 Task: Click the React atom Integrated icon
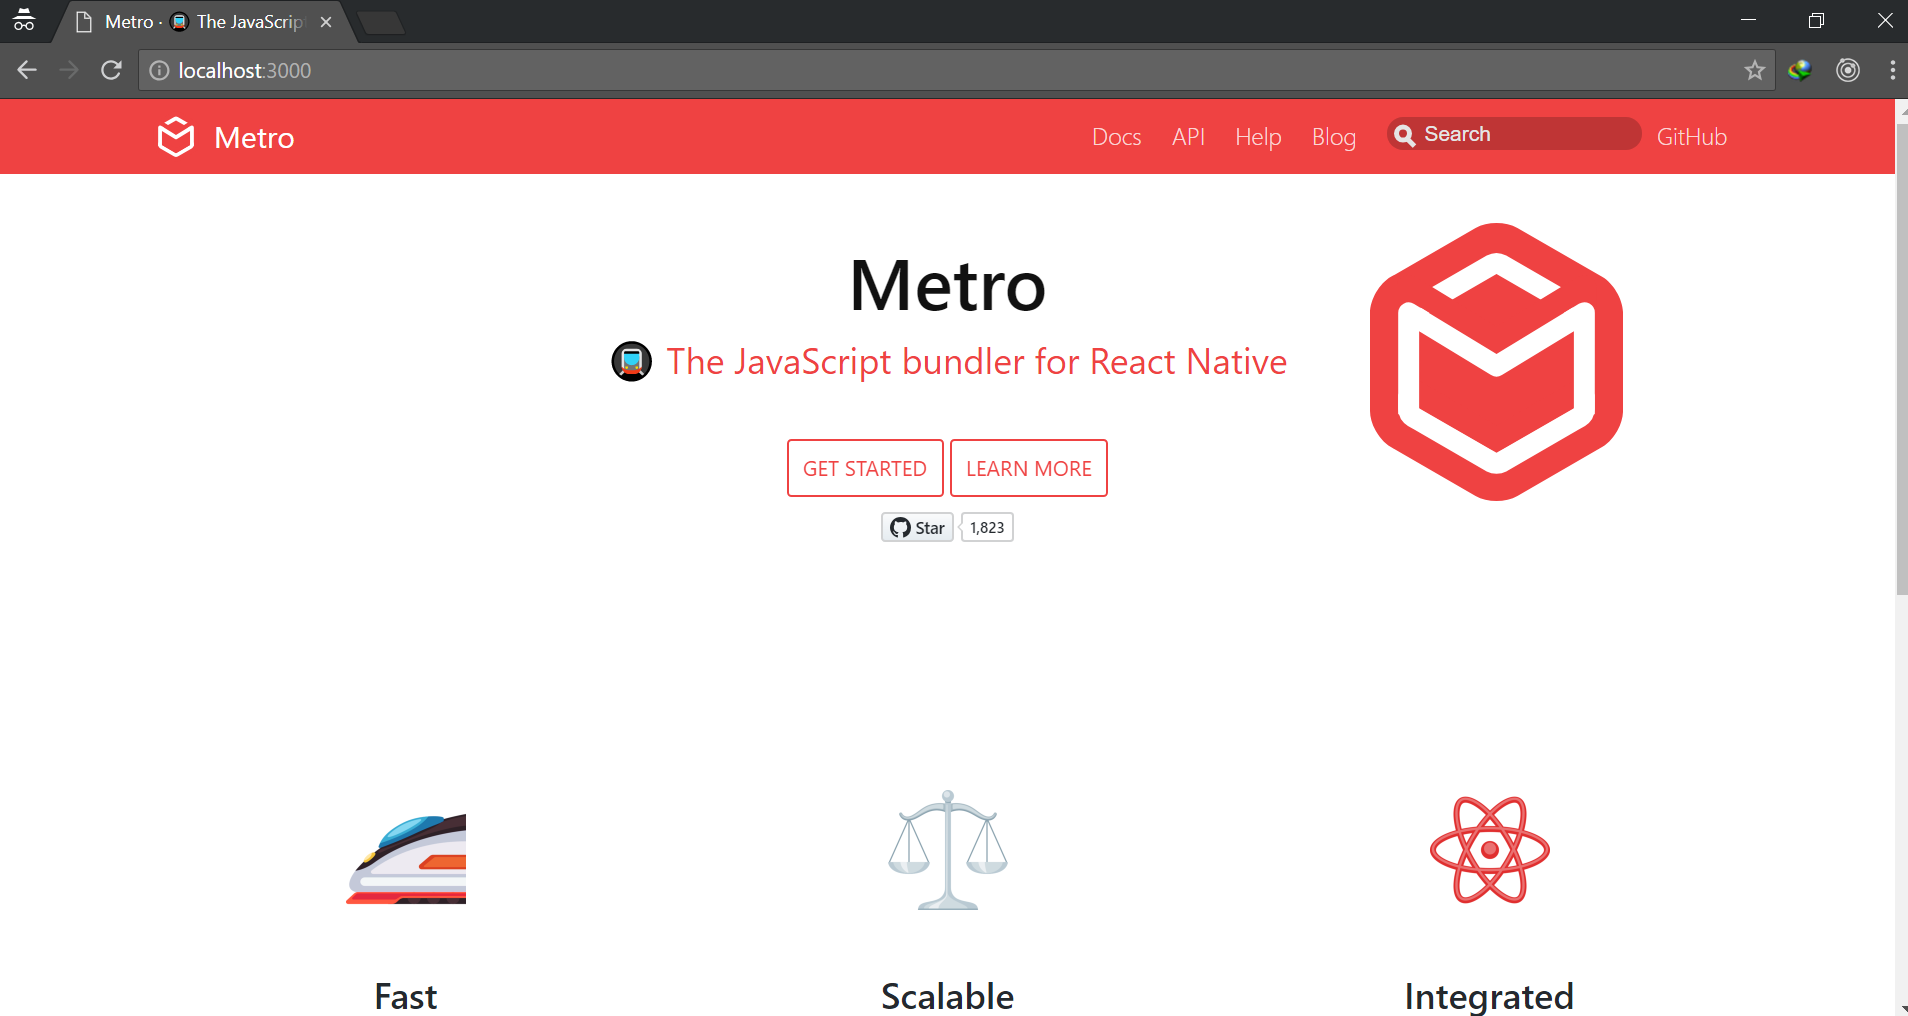1490,850
